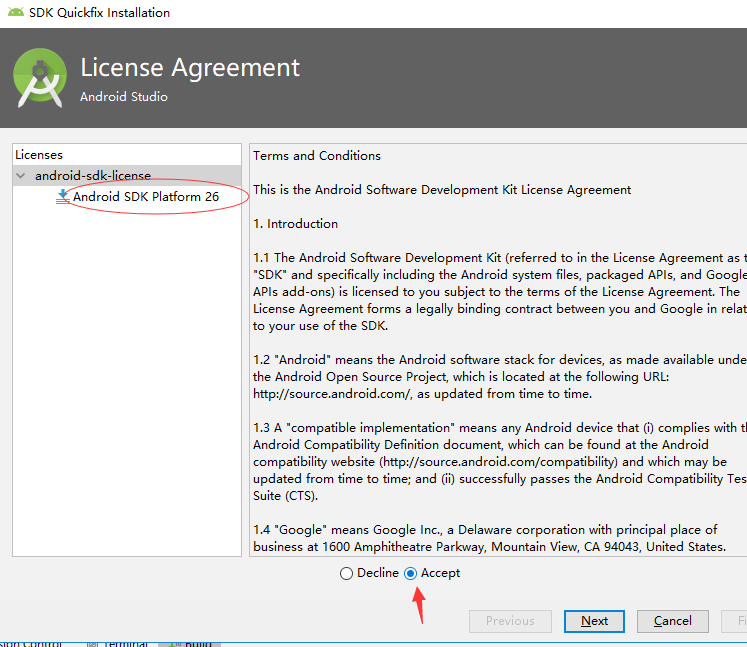Click the Android icon in title bar

coord(15,12)
